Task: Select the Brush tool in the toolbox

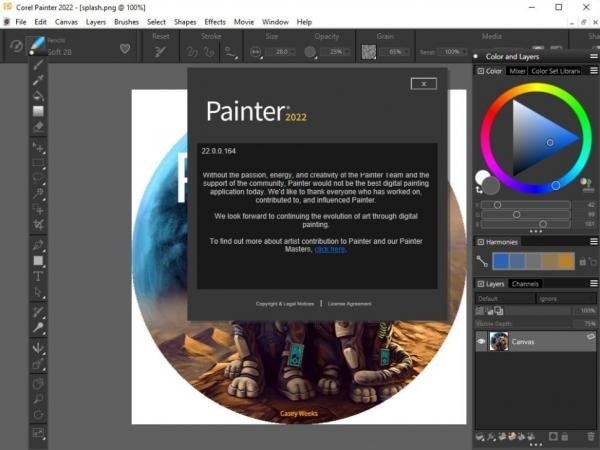Action: coord(38,65)
